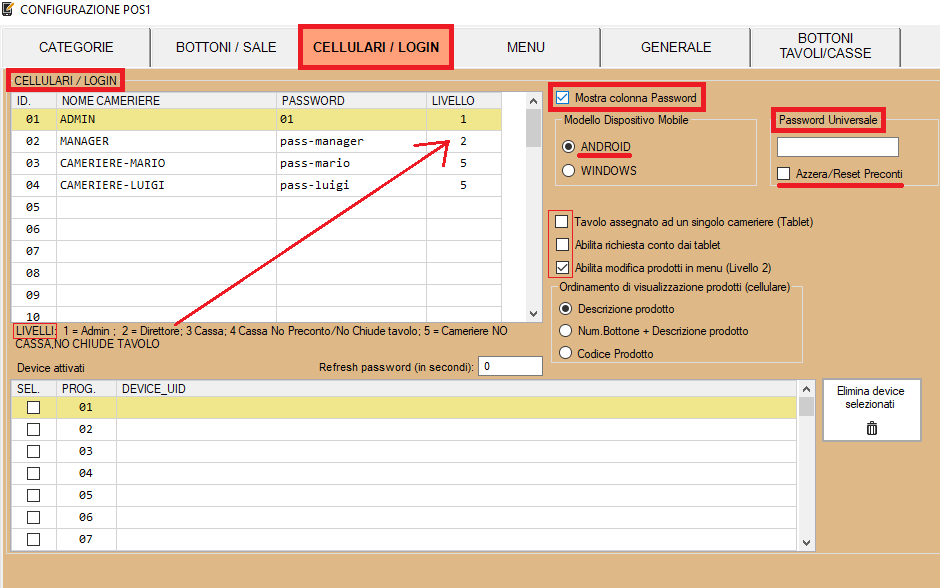Check the SEL. box for device 01
940x588 pixels.
click(x=34, y=408)
